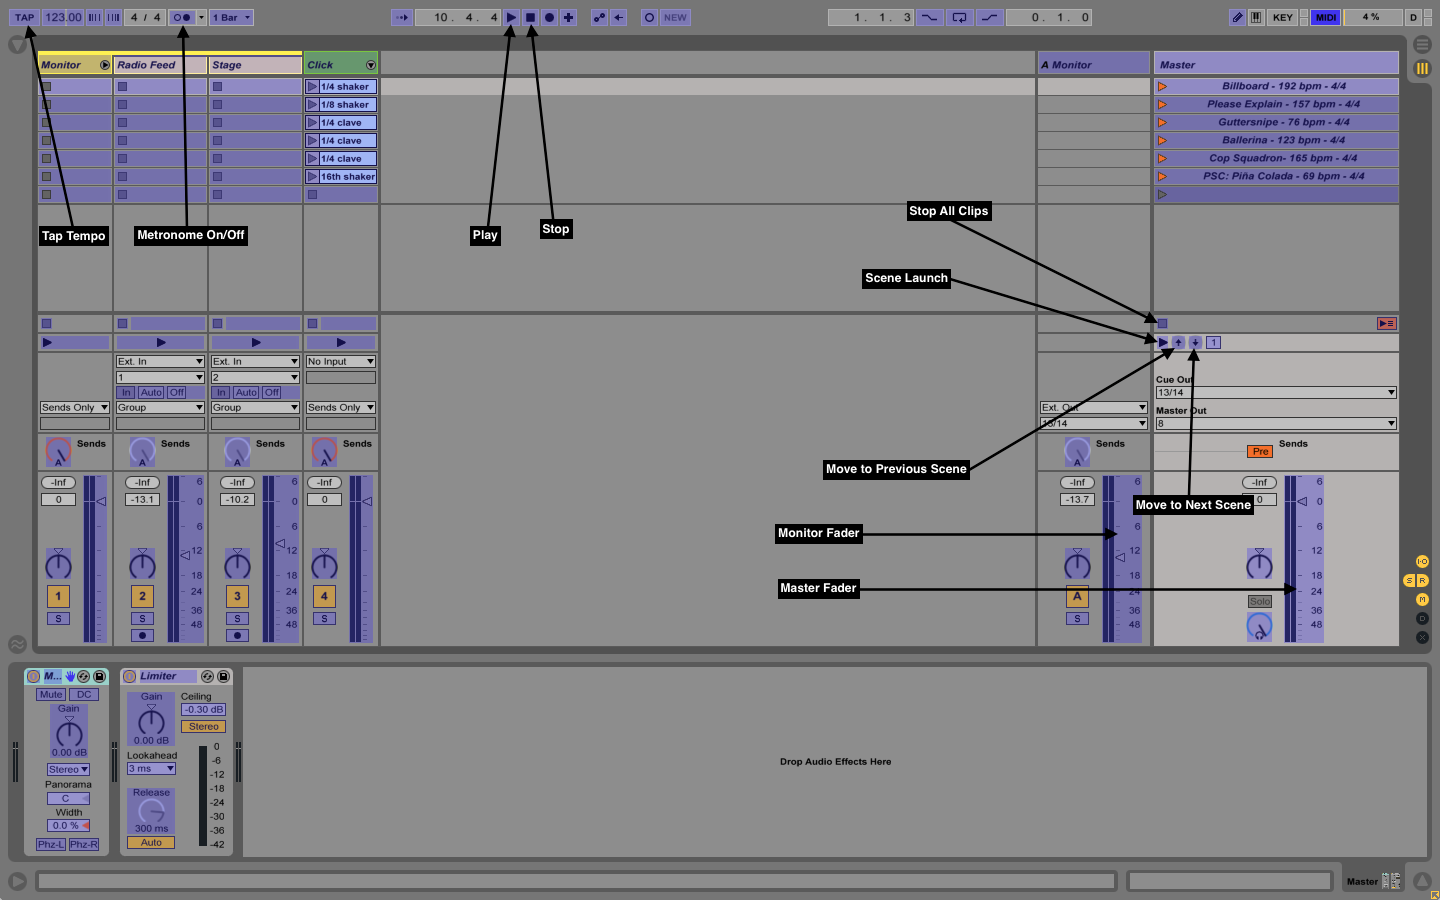Click the orange Pre send button
The width and height of the screenshot is (1440, 900).
click(x=1260, y=452)
